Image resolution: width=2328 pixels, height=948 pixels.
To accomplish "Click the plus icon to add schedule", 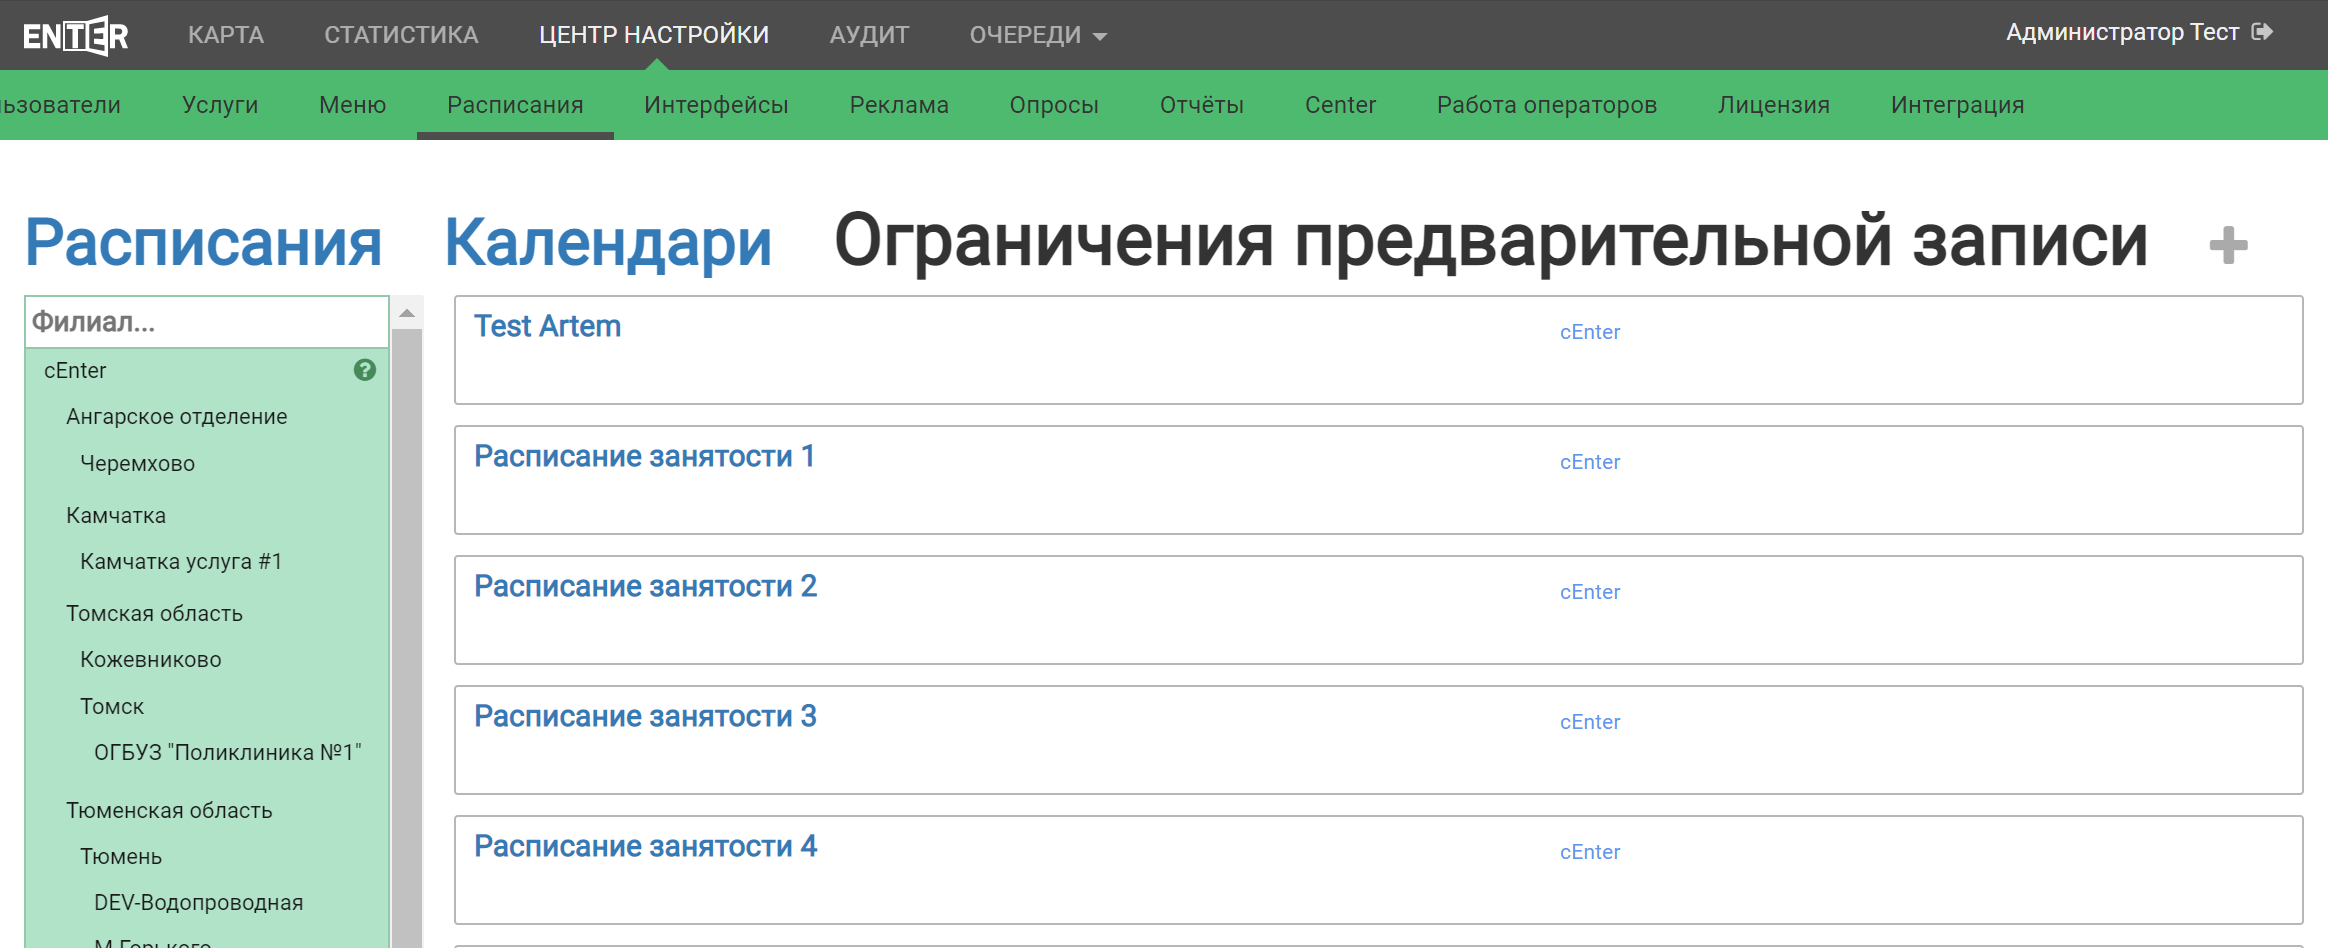I will tap(2228, 245).
